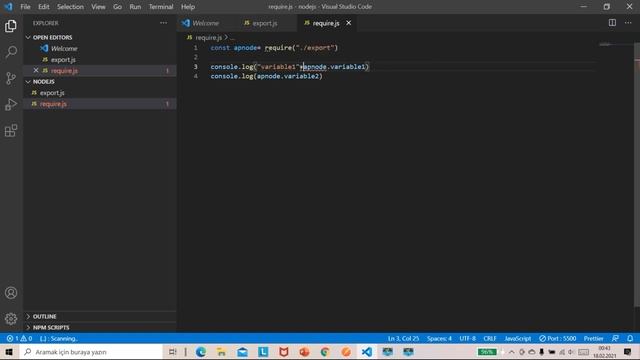The image size is (640, 360).
Task: Open the Search view in activity bar
Action: pyautogui.click(x=11, y=52)
